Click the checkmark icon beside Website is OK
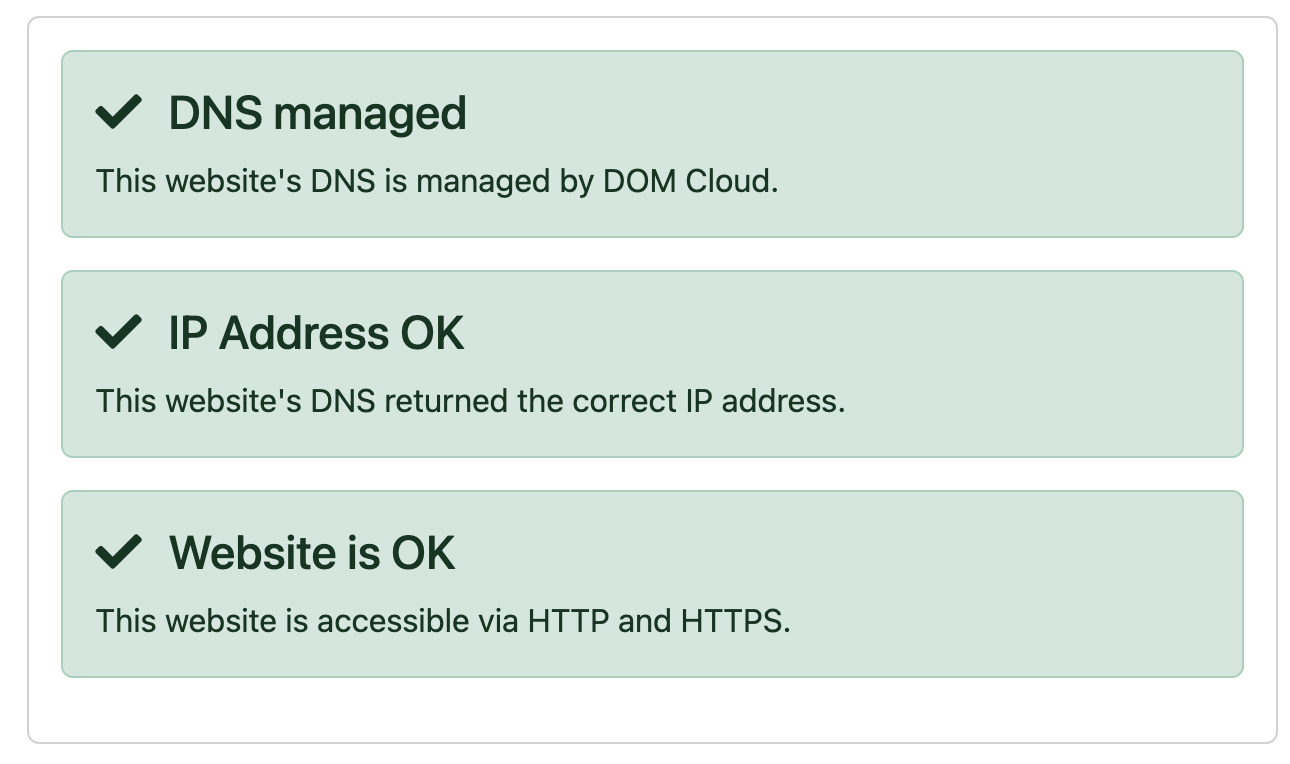Screen dimensions: 1290x764 pos(118,553)
